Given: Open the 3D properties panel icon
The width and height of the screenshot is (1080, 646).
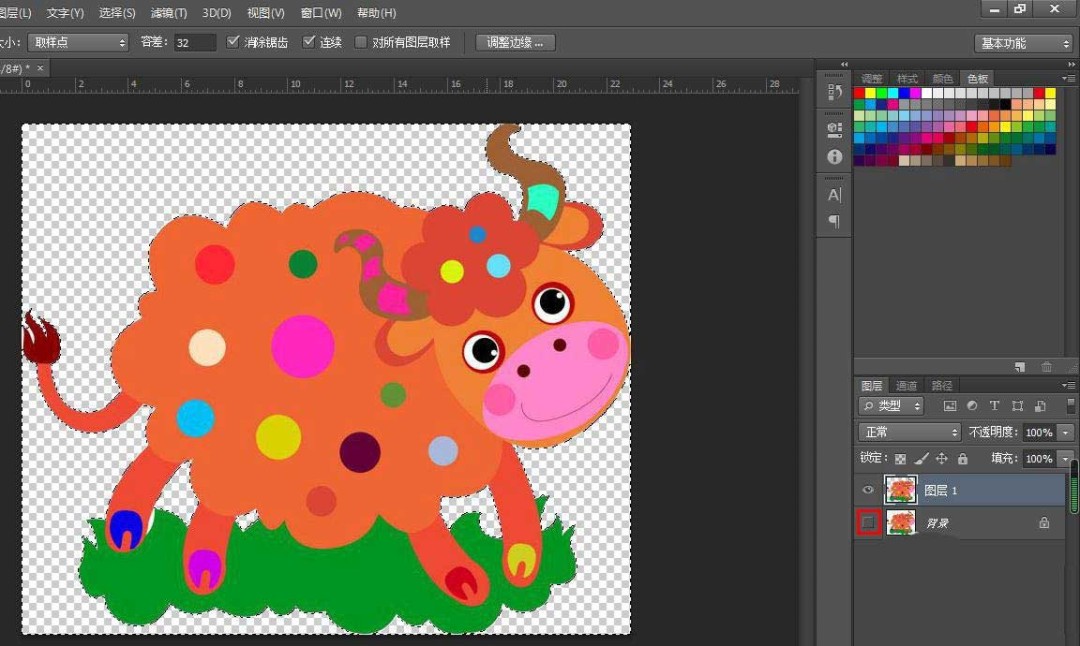Looking at the screenshot, I should coord(834,129).
